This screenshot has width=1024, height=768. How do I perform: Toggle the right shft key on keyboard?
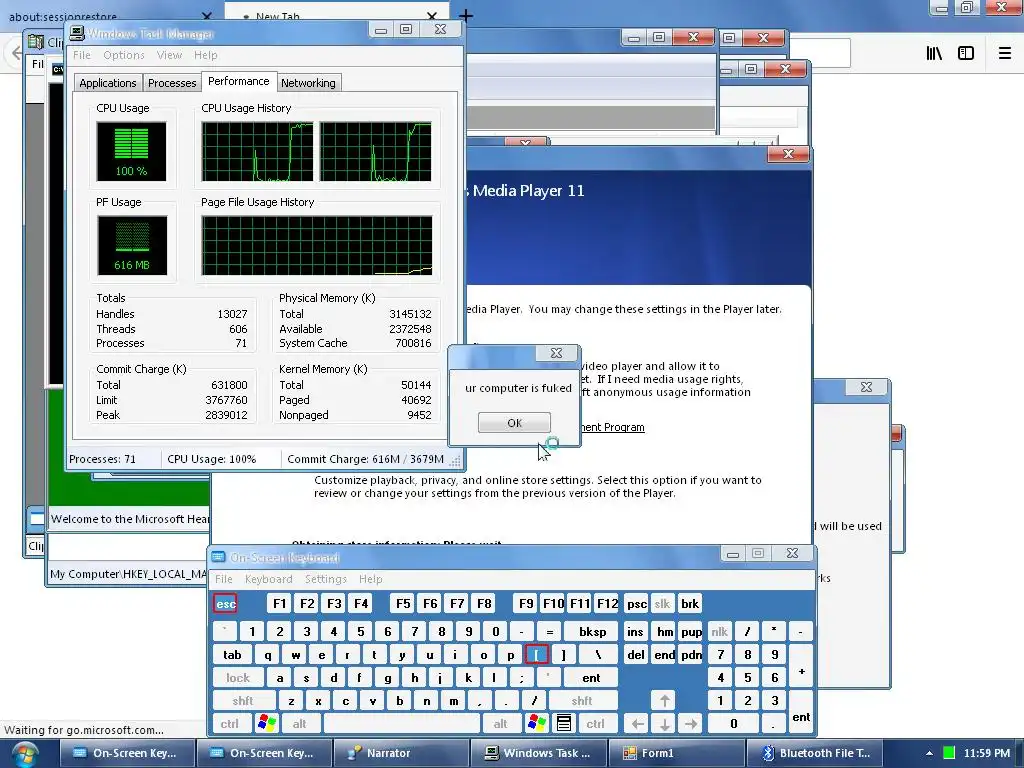point(582,701)
